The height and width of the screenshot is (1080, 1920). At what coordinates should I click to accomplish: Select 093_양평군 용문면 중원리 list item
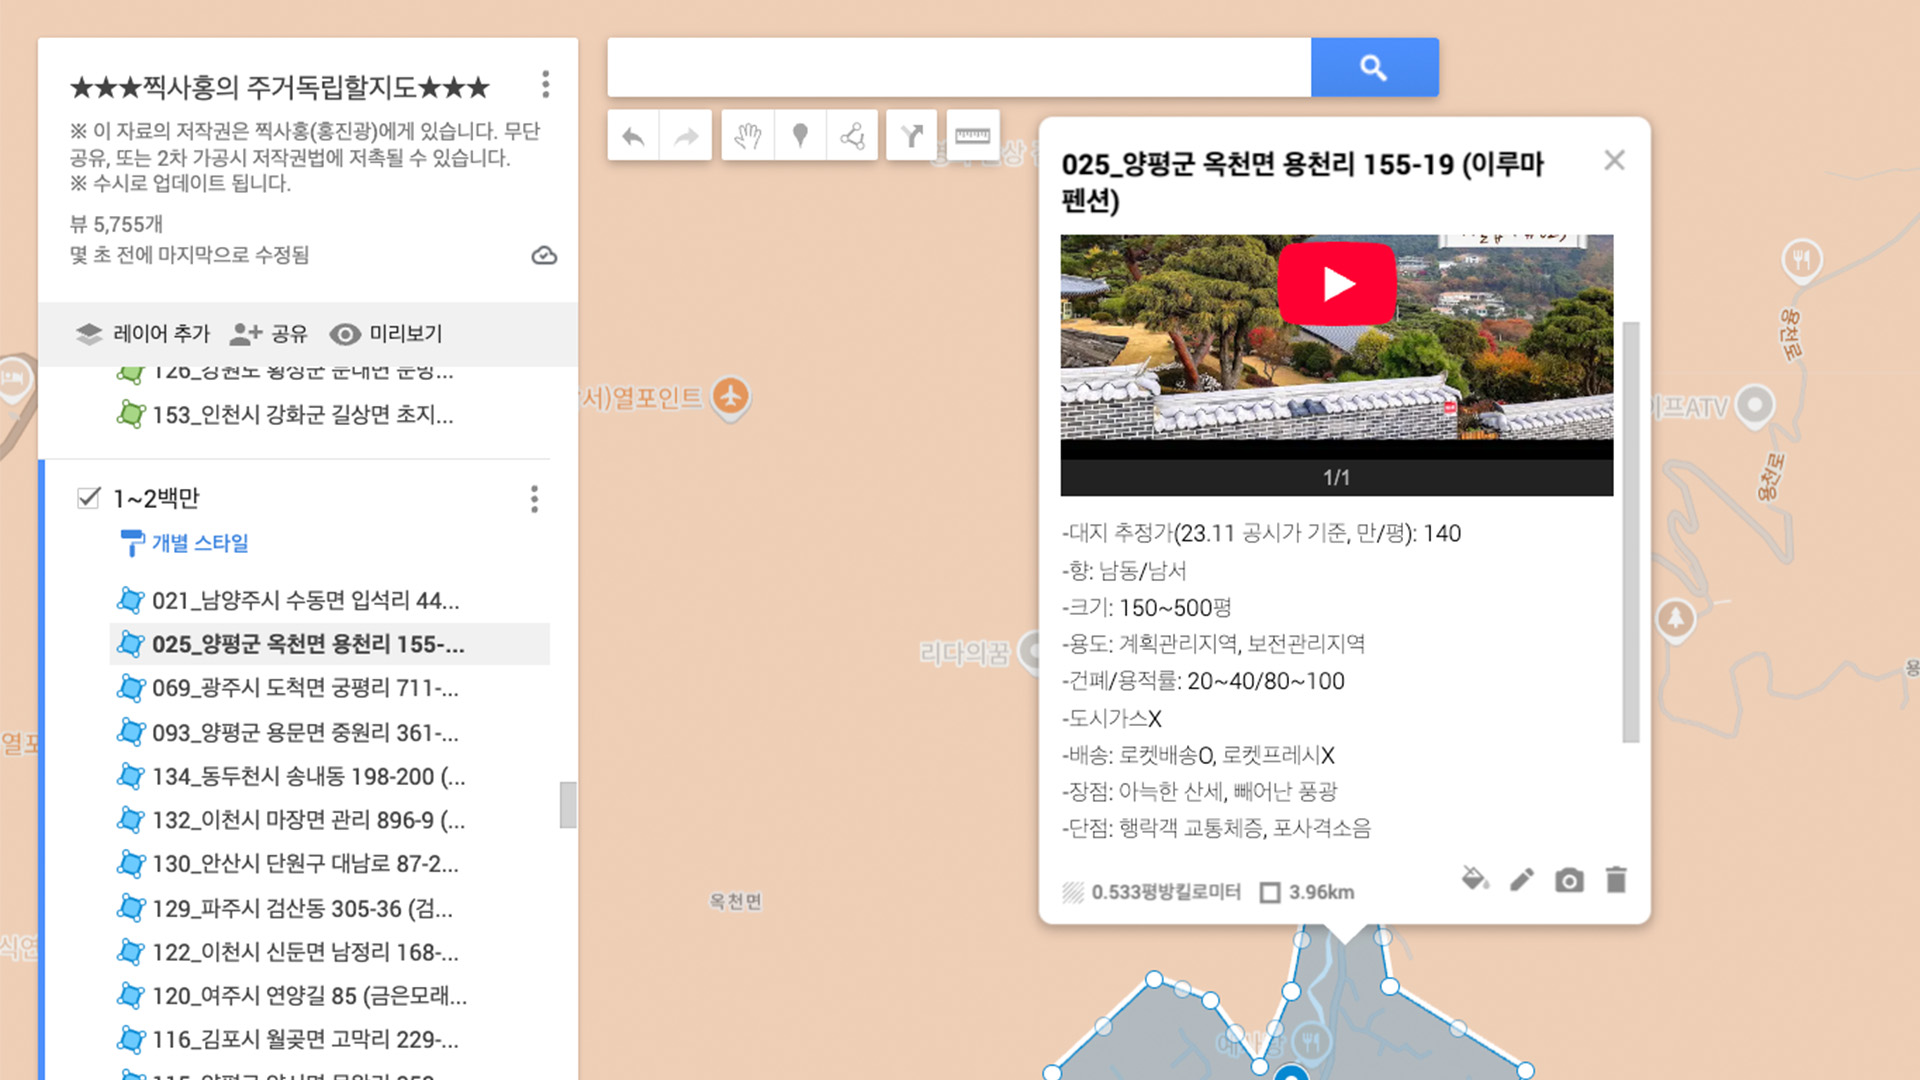coord(305,733)
